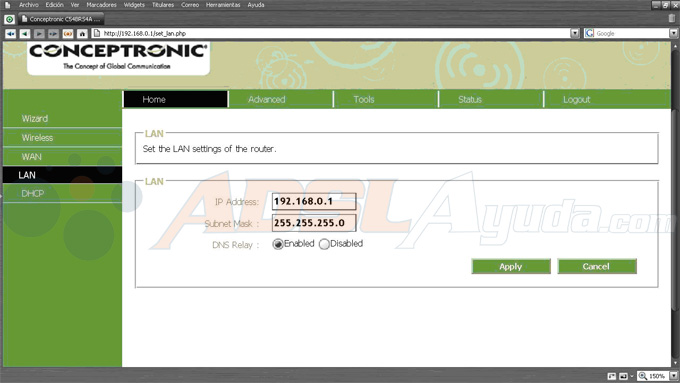Go back using the green back arrow
This screenshot has height=383, width=680.
point(25,33)
